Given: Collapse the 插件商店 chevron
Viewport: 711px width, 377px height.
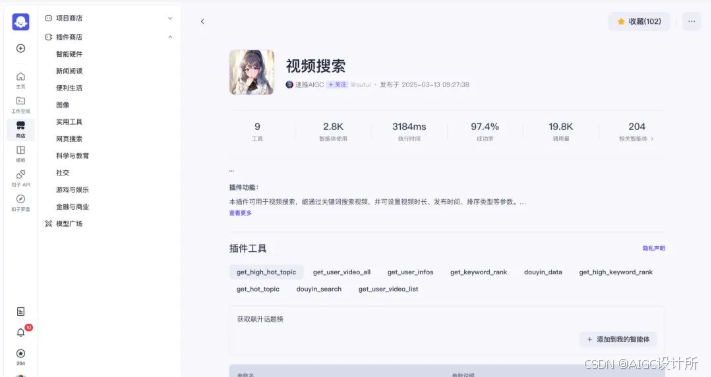Looking at the screenshot, I should pos(170,37).
